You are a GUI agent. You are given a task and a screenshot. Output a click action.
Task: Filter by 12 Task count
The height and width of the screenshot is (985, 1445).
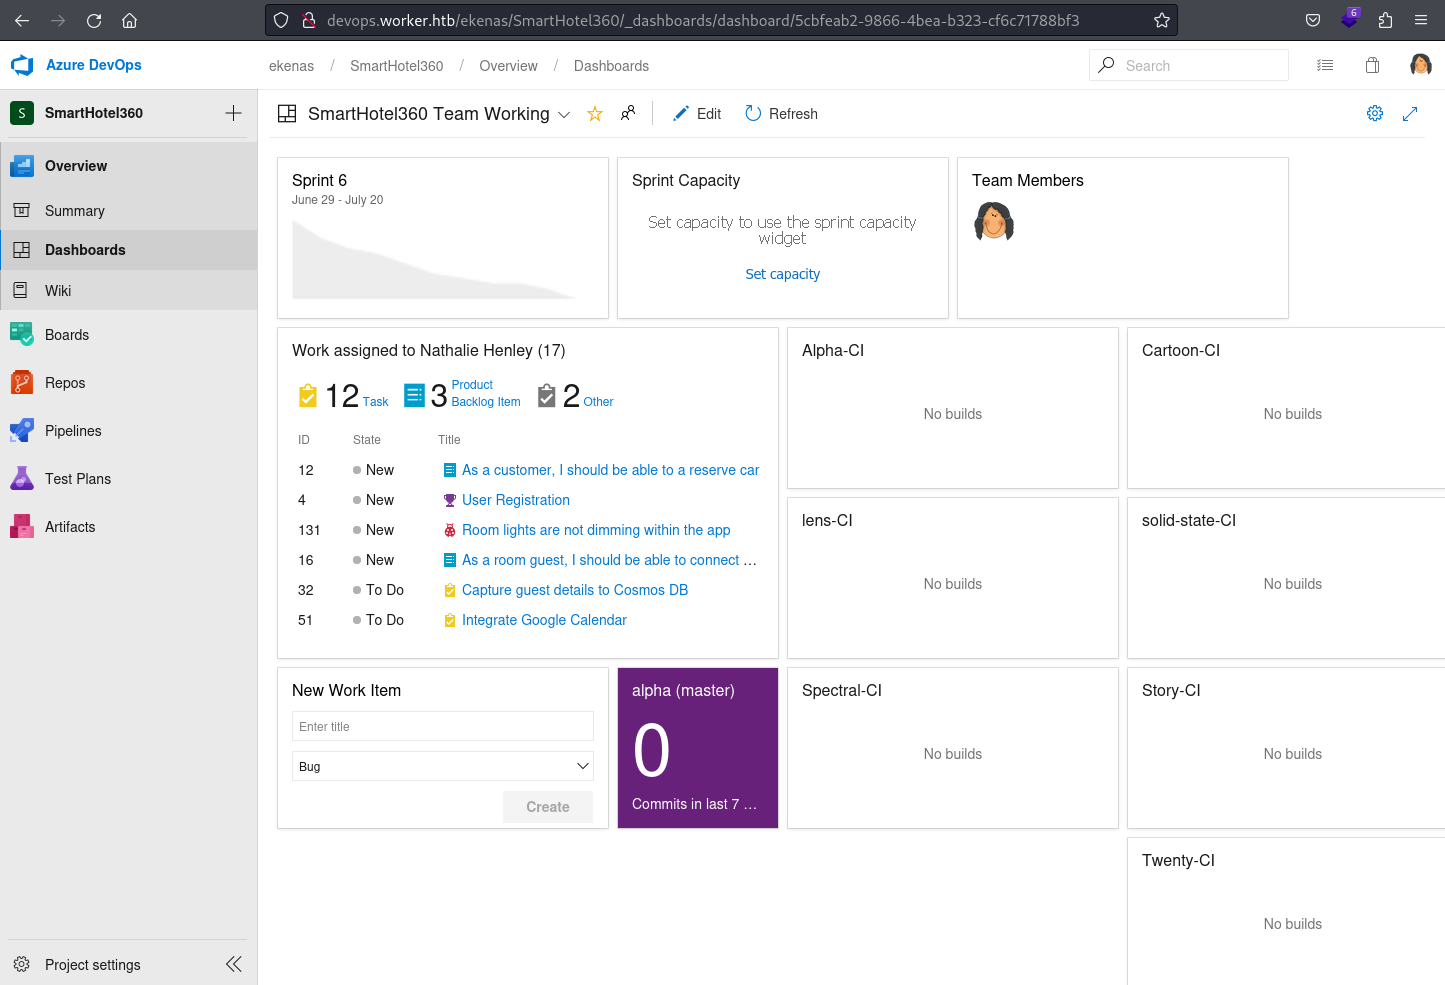tap(343, 396)
